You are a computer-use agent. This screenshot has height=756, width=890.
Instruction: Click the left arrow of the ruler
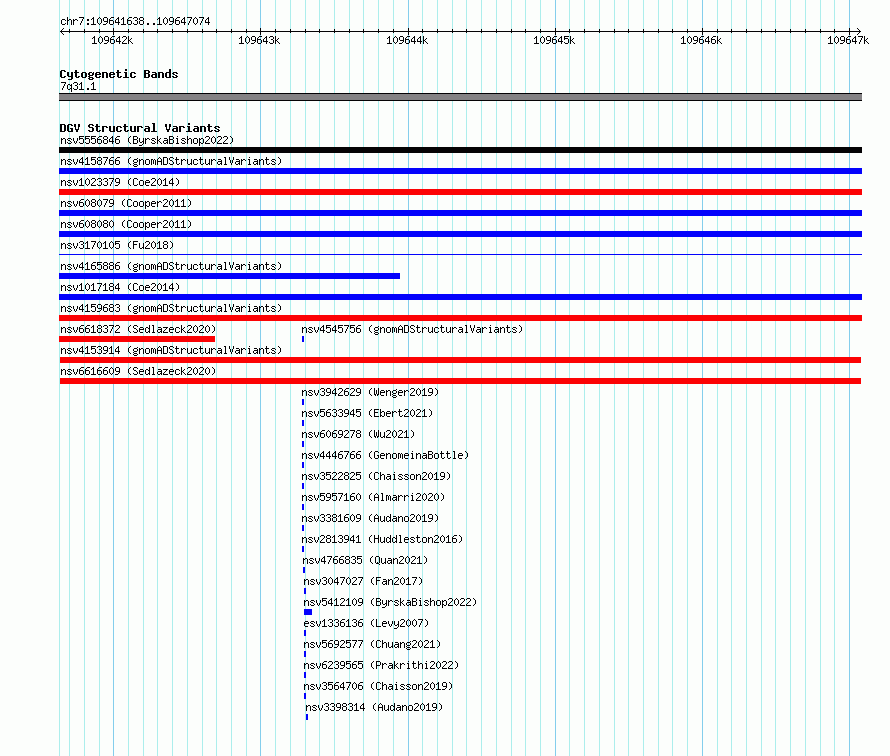tap(62, 32)
